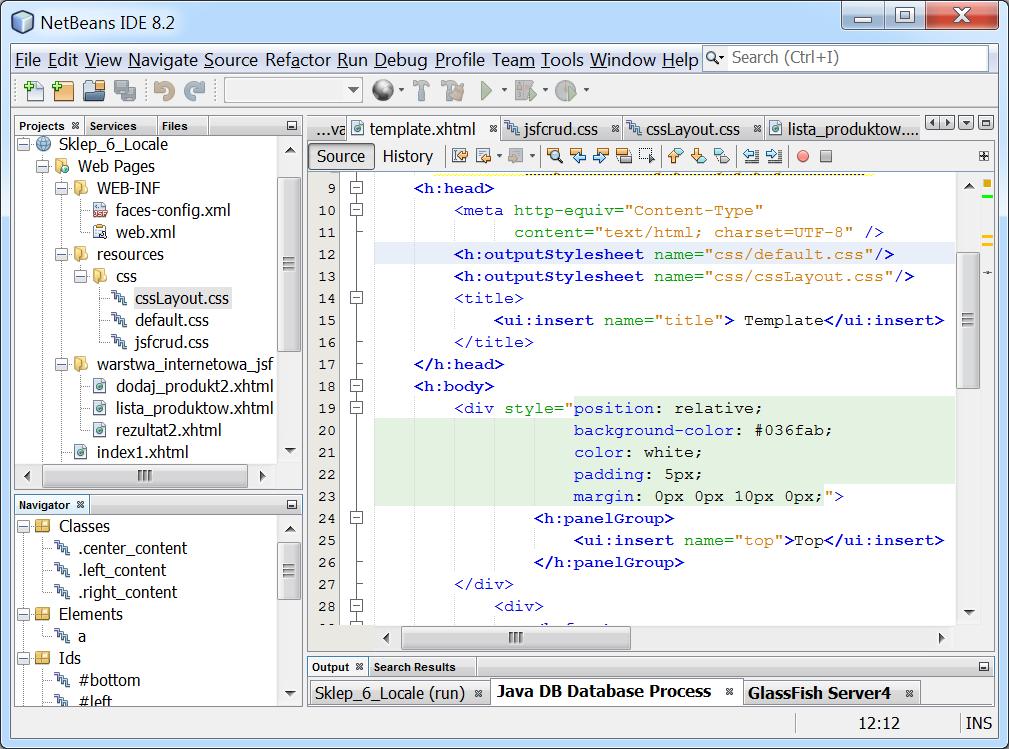
Task: Minimize the Navigator window
Action: click(292, 505)
